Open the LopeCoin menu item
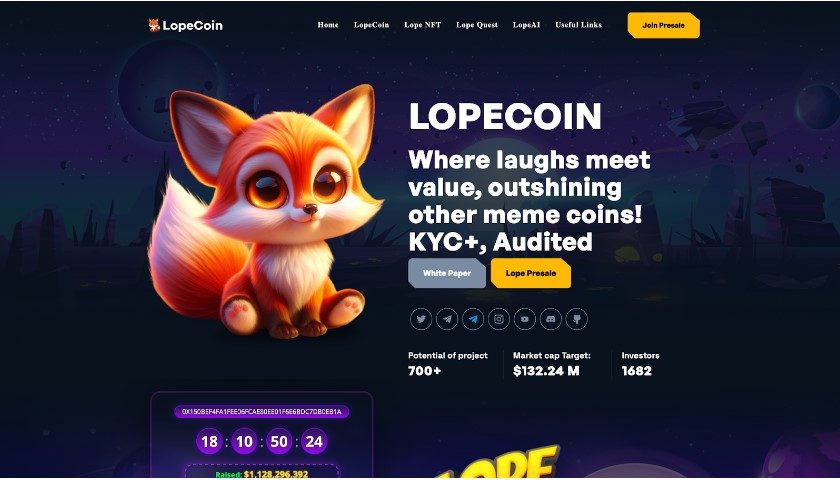The height and width of the screenshot is (480, 840). pyautogui.click(x=371, y=25)
